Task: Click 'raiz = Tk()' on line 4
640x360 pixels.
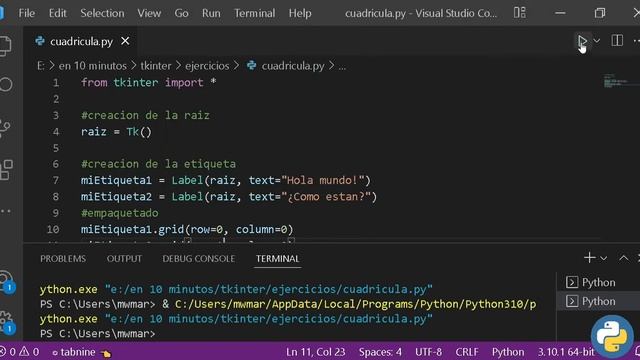Action: pos(116,132)
